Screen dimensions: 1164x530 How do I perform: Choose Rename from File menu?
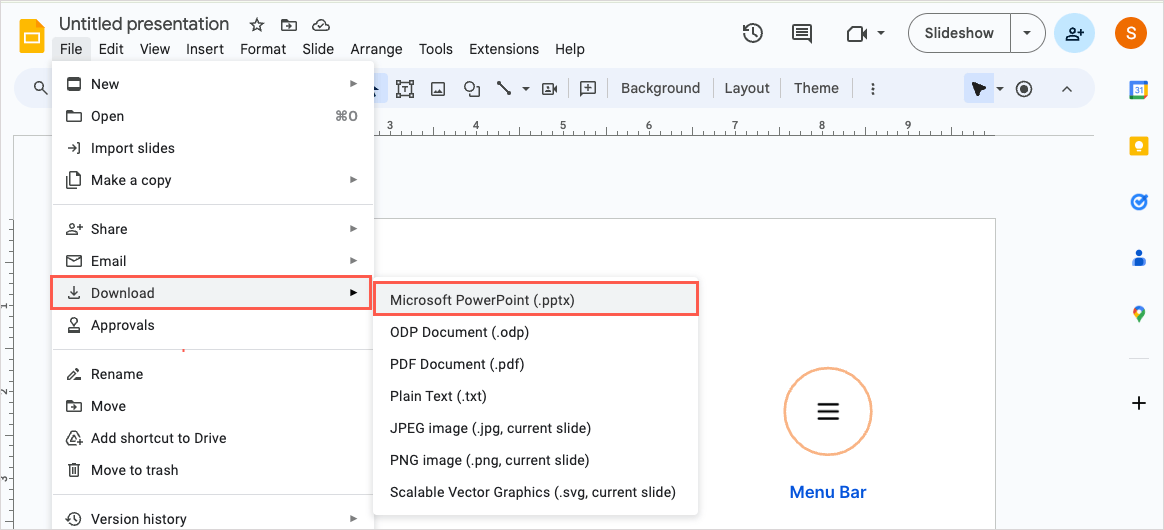212,373
